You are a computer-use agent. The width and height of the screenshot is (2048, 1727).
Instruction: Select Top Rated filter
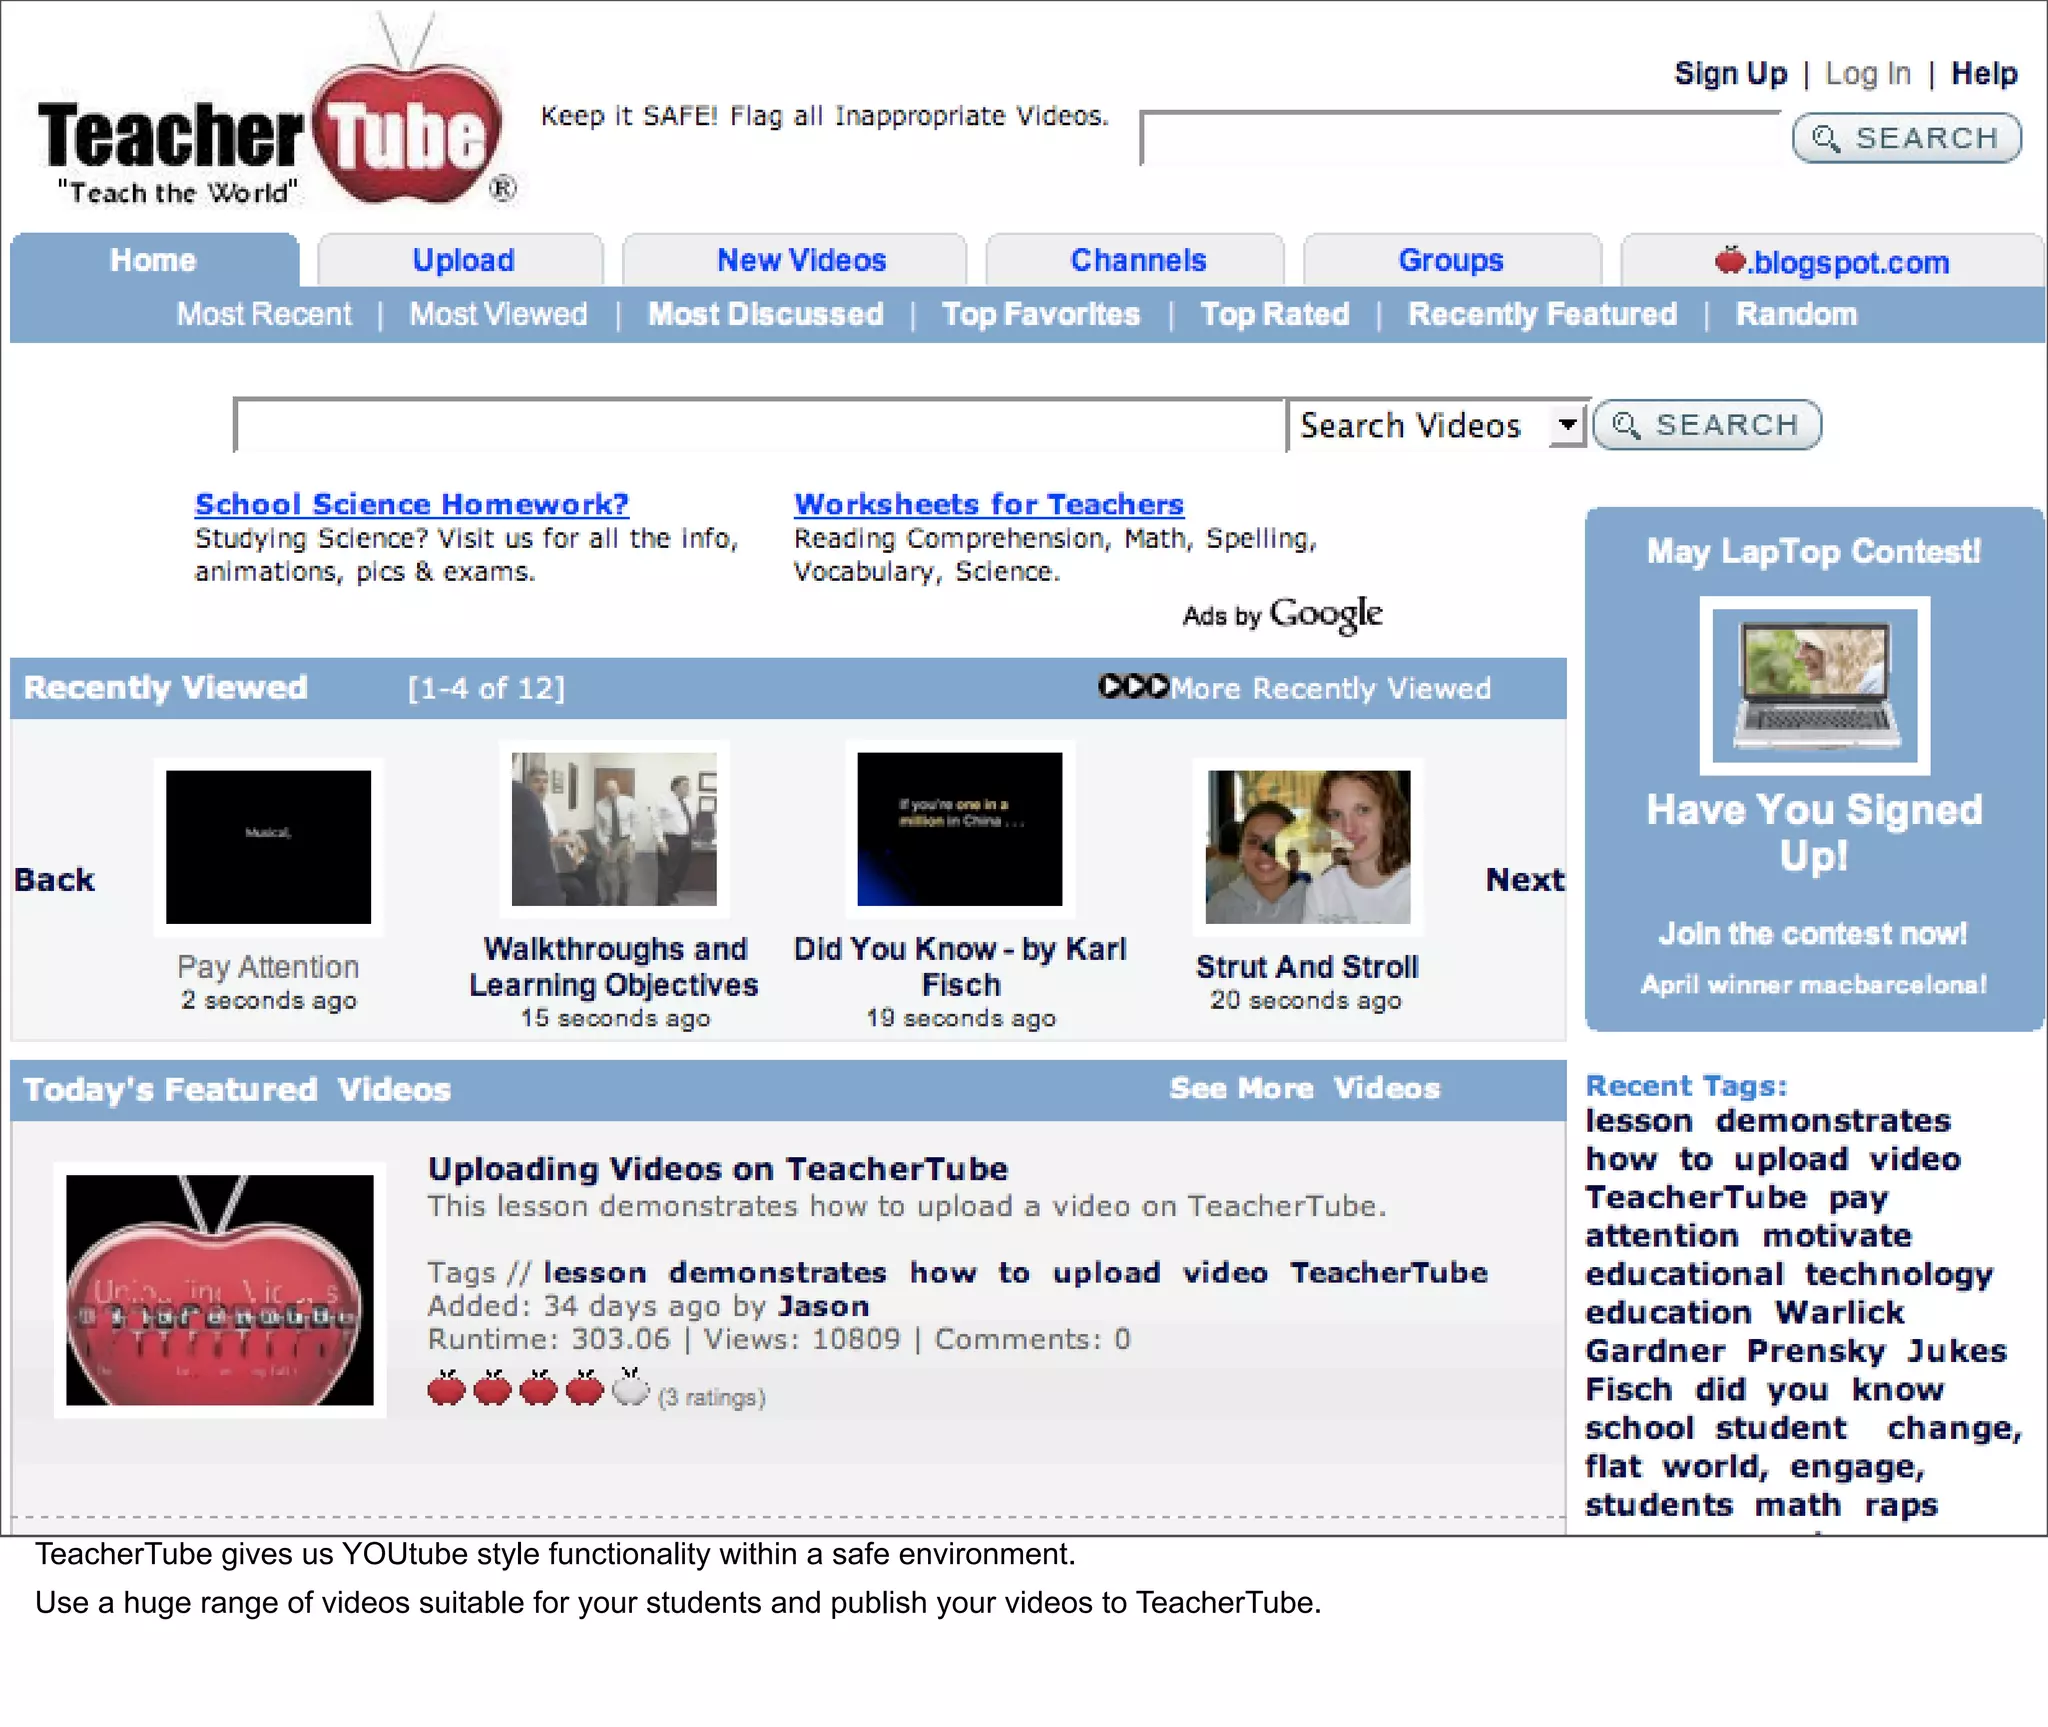1275,314
